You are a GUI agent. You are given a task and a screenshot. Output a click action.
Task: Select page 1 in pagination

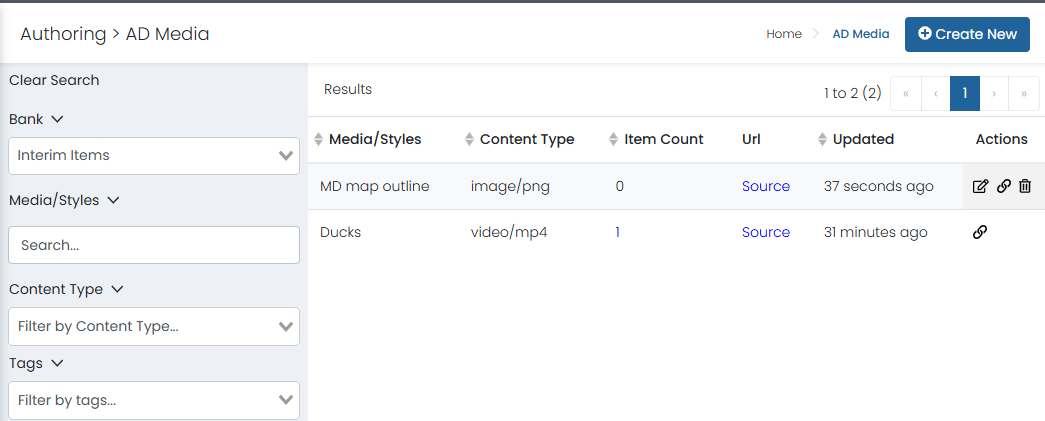coord(964,94)
